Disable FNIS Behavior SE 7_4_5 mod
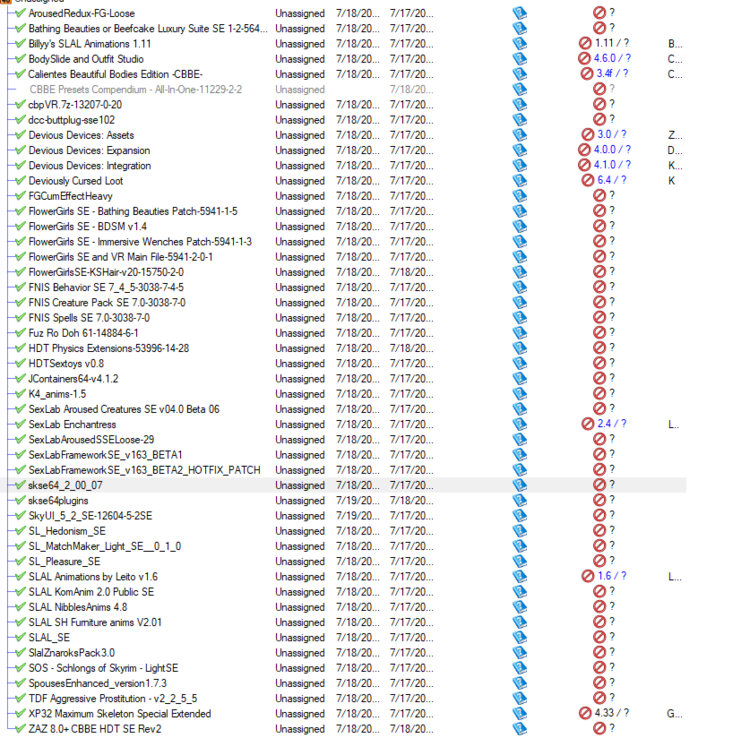 coord(20,286)
